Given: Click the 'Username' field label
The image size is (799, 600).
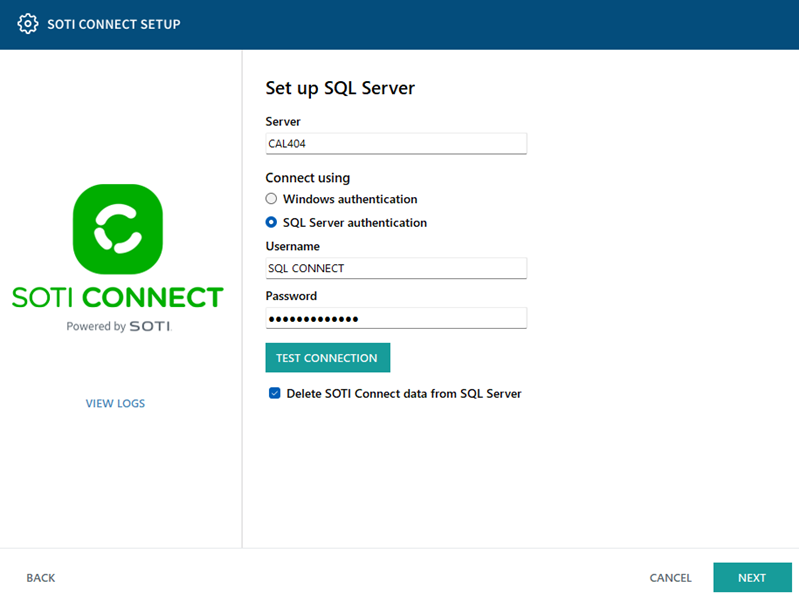Looking at the screenshot, I should [x=292, y=246].
